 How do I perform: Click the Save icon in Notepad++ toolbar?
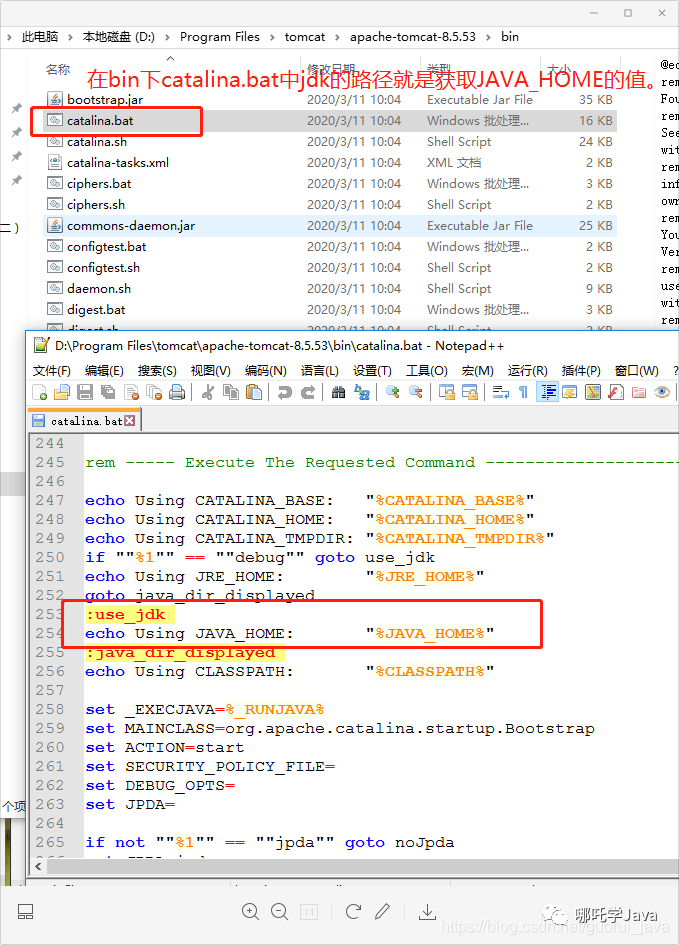85,392
